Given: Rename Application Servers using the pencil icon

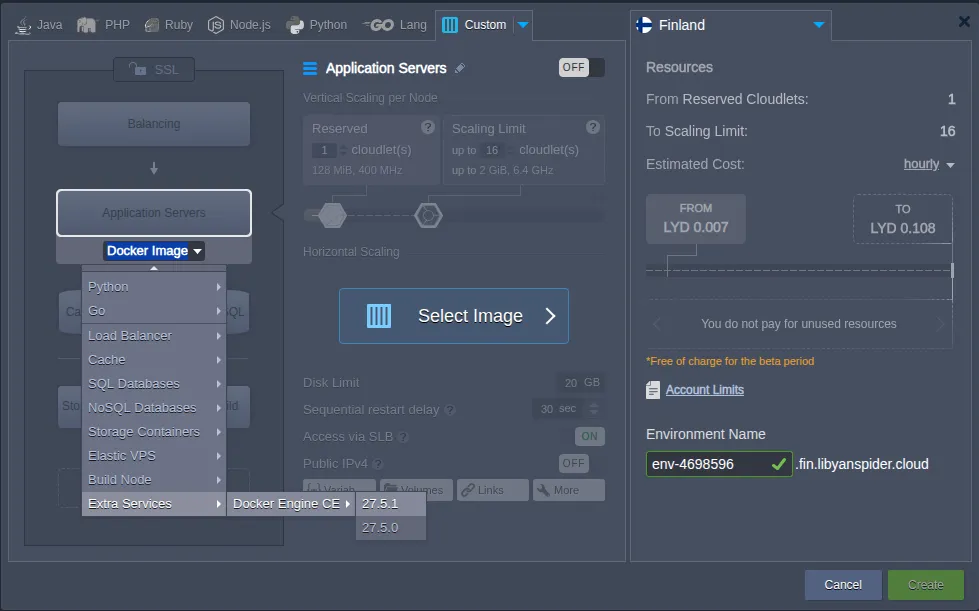Looking at the screenshot, I should click(457, 68).
